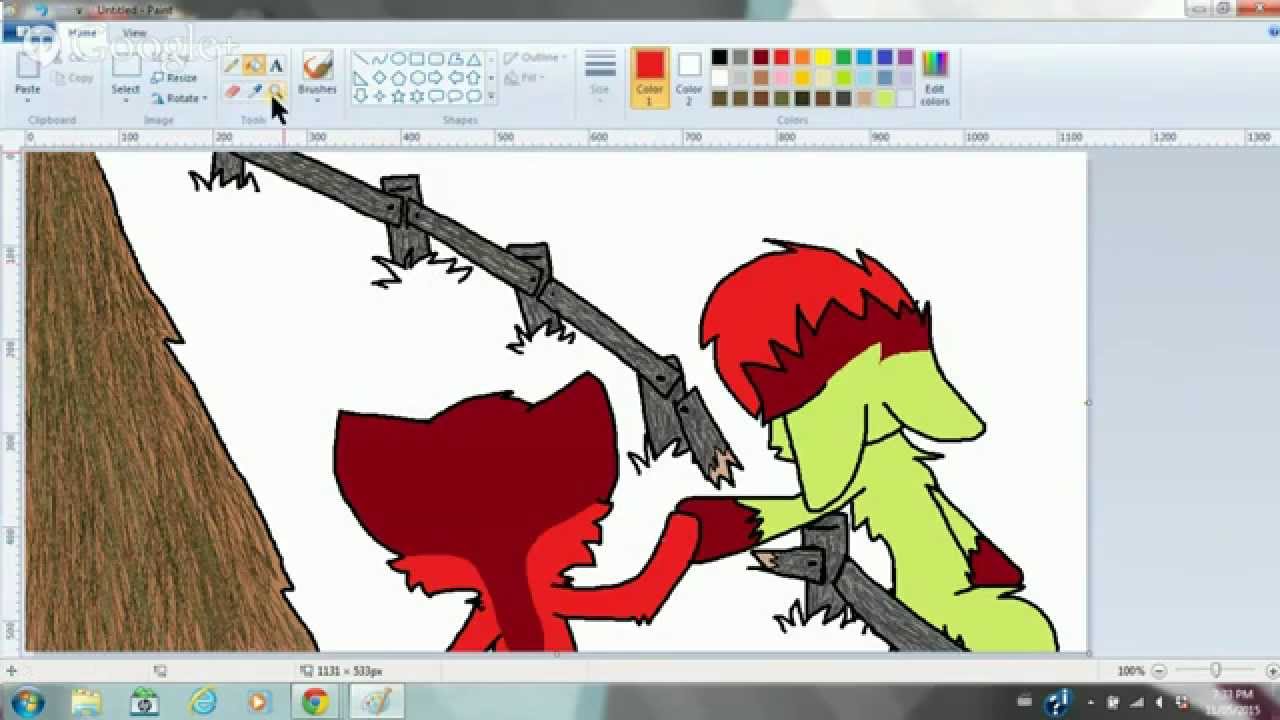Open Internet Explorer from the taskbar
The width and height of the screenshot is (1280, 720).
(203, 702)
